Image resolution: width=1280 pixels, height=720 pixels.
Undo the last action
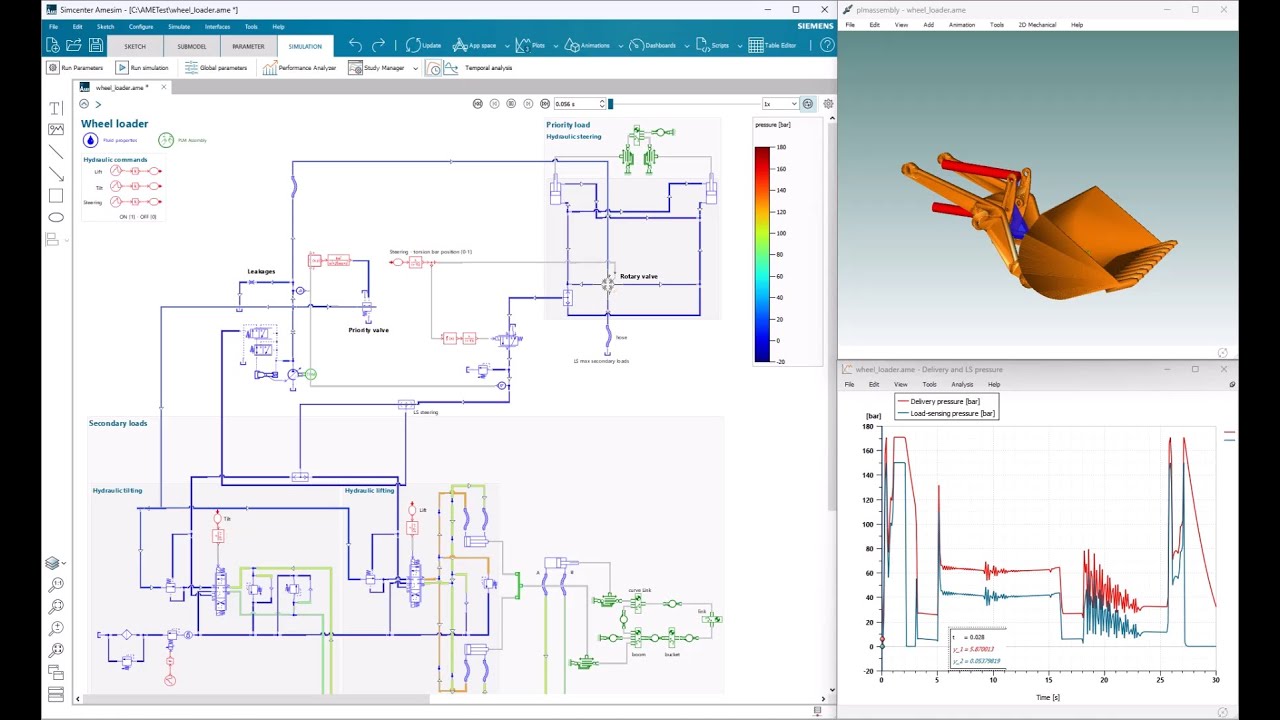(355, 45)
